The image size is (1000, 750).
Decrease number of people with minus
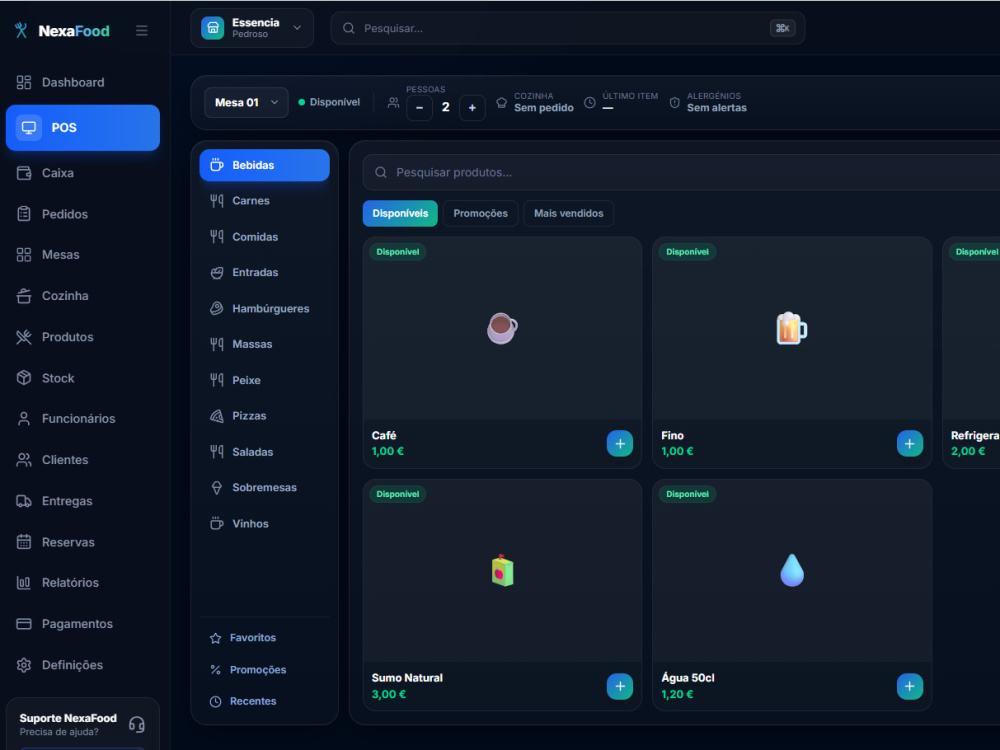pos(420,108)
